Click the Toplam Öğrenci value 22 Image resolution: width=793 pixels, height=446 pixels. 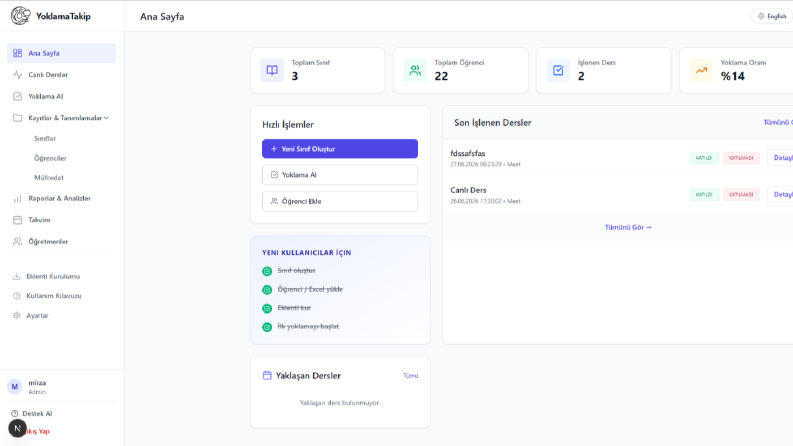coord(441,76)
